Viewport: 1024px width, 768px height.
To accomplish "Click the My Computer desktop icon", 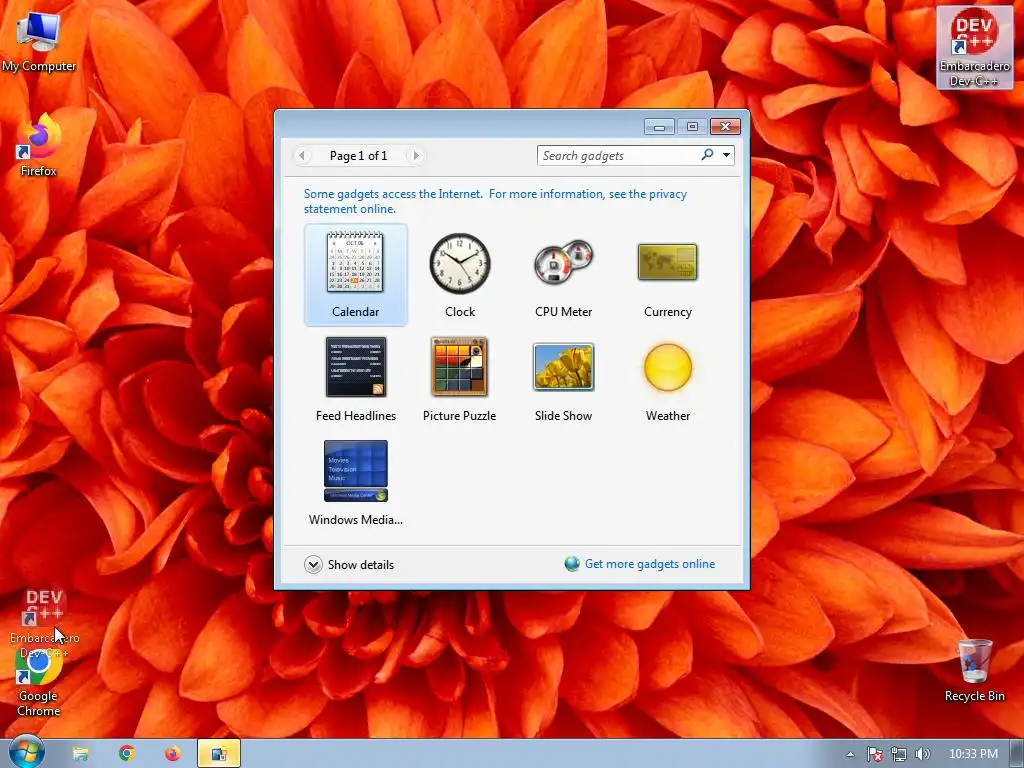I will 39,42.
